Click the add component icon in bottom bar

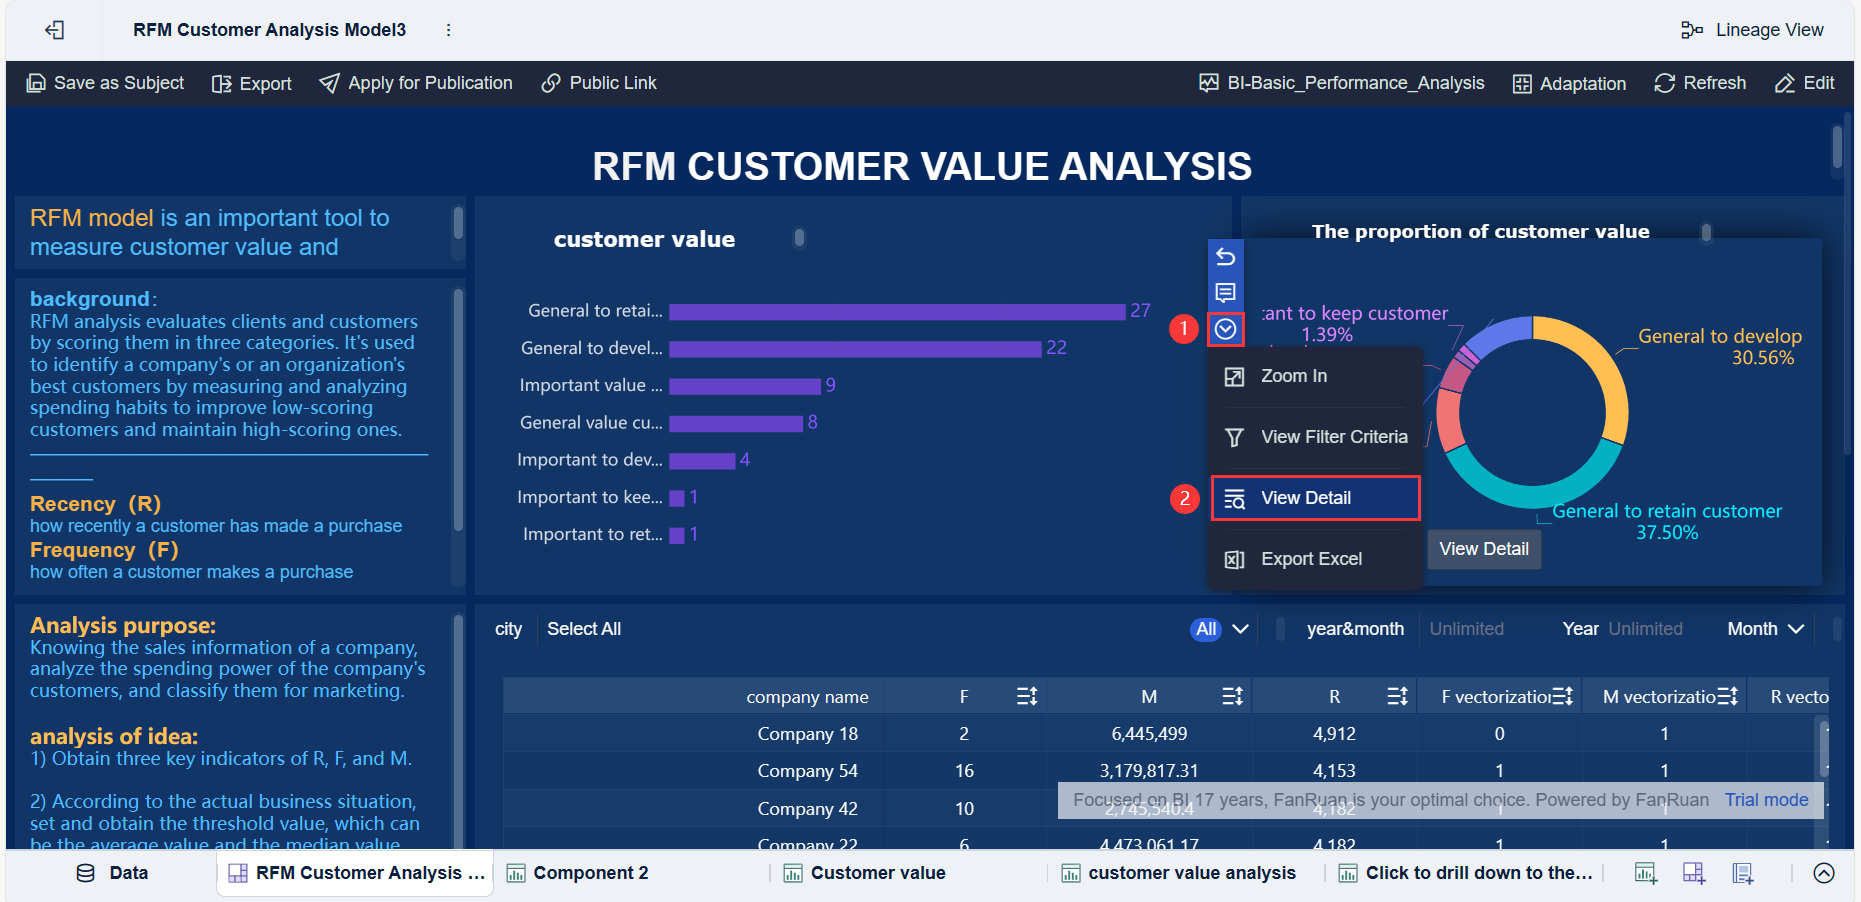[x=1645, y=873]
